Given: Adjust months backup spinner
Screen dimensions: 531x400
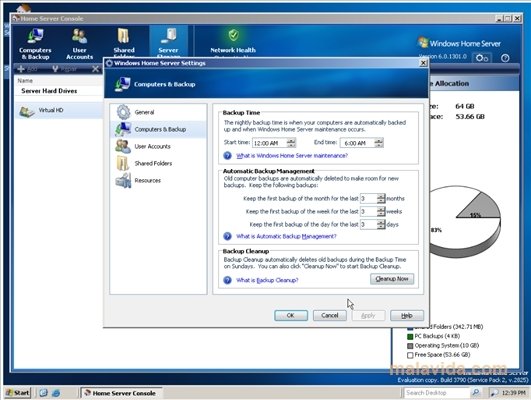Looking at the screenshot, I should click(381, 198).
